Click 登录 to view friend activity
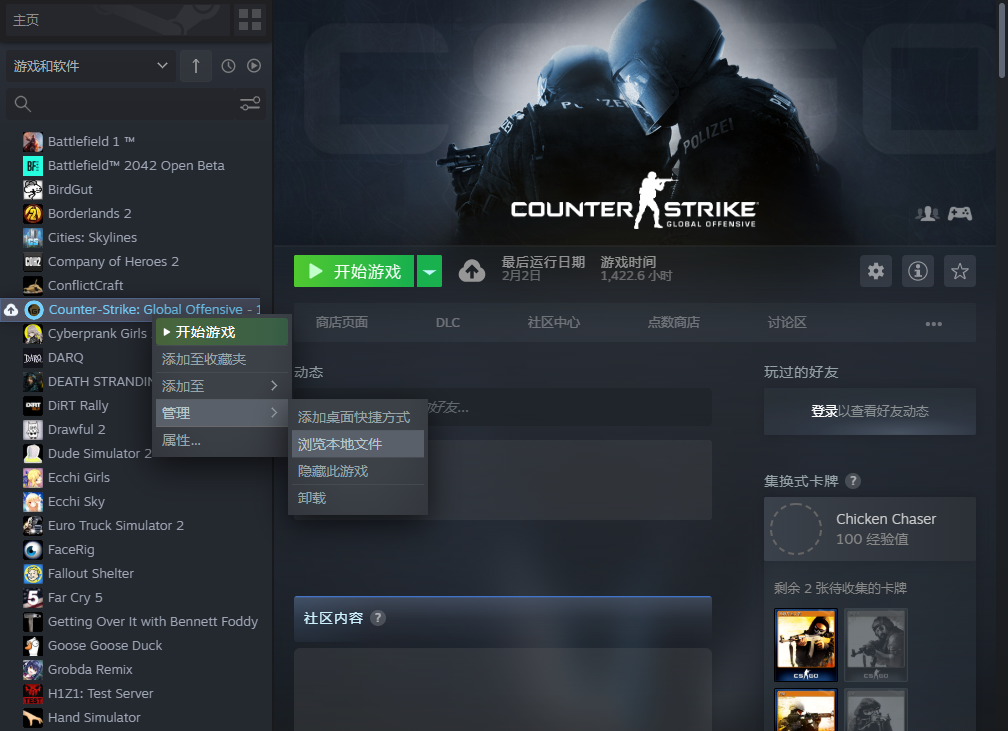The image size is (1008, 731). point(824,411)
